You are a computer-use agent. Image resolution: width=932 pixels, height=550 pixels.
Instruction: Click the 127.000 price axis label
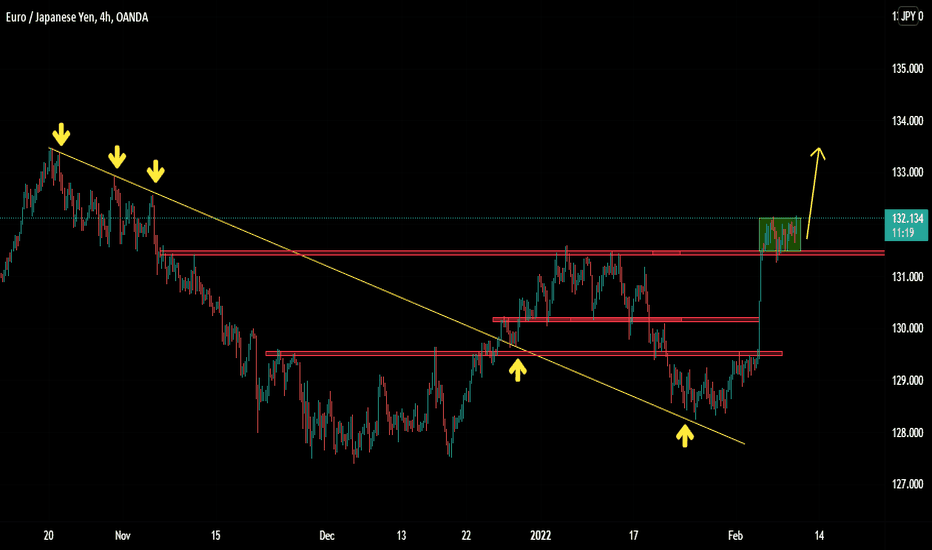(x=907, y=484)
